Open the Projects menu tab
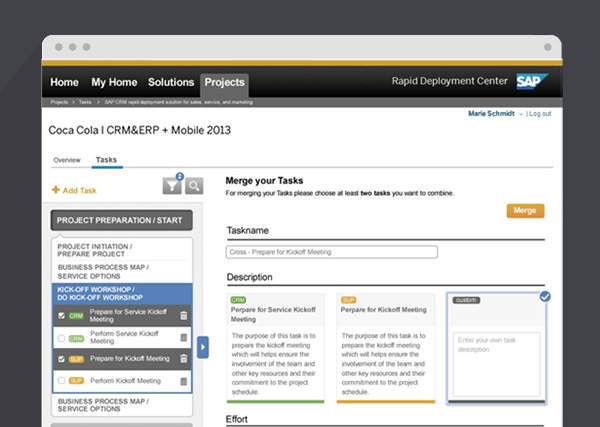Viewport: 600px width, 427px height. click(x=225, y=83)
